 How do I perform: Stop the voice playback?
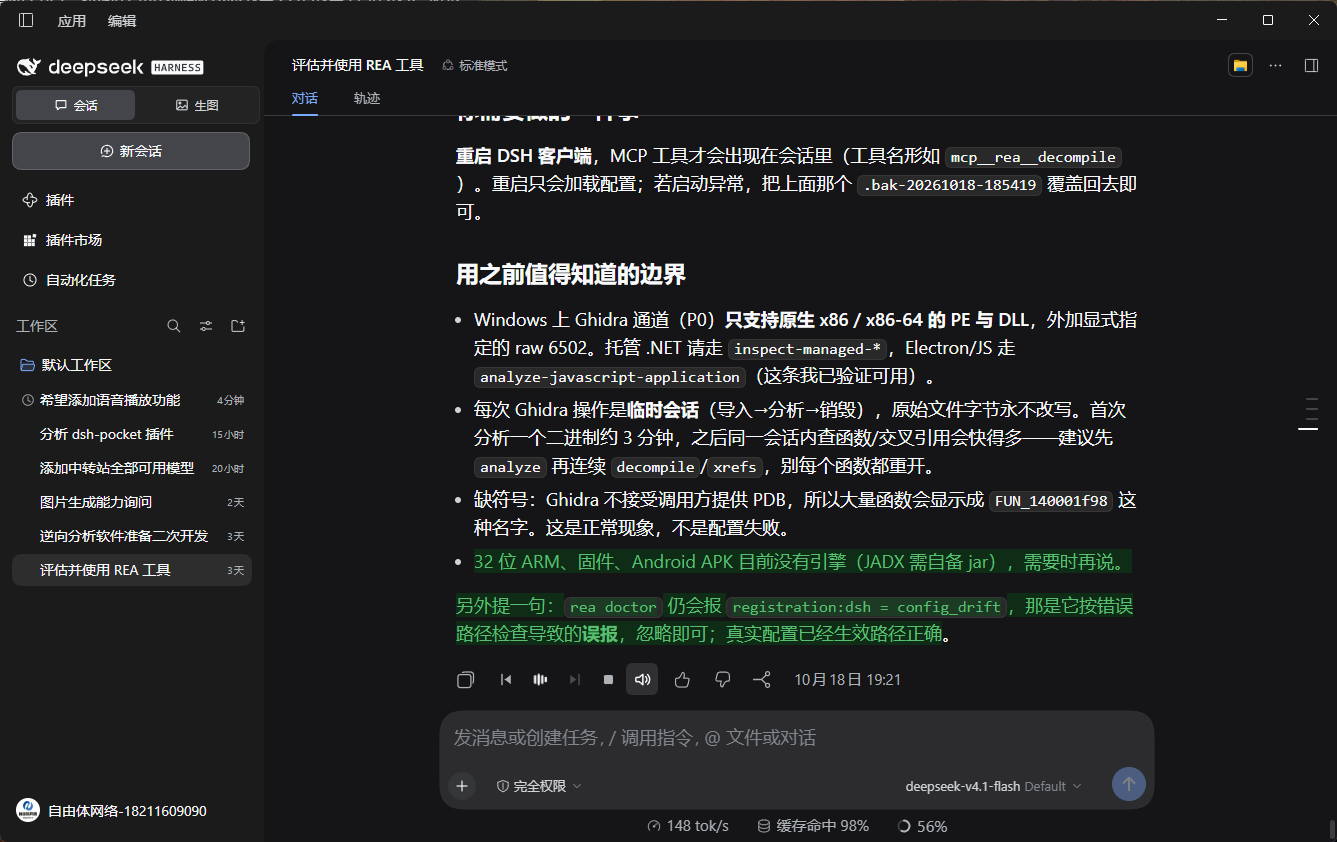(608, 680)
